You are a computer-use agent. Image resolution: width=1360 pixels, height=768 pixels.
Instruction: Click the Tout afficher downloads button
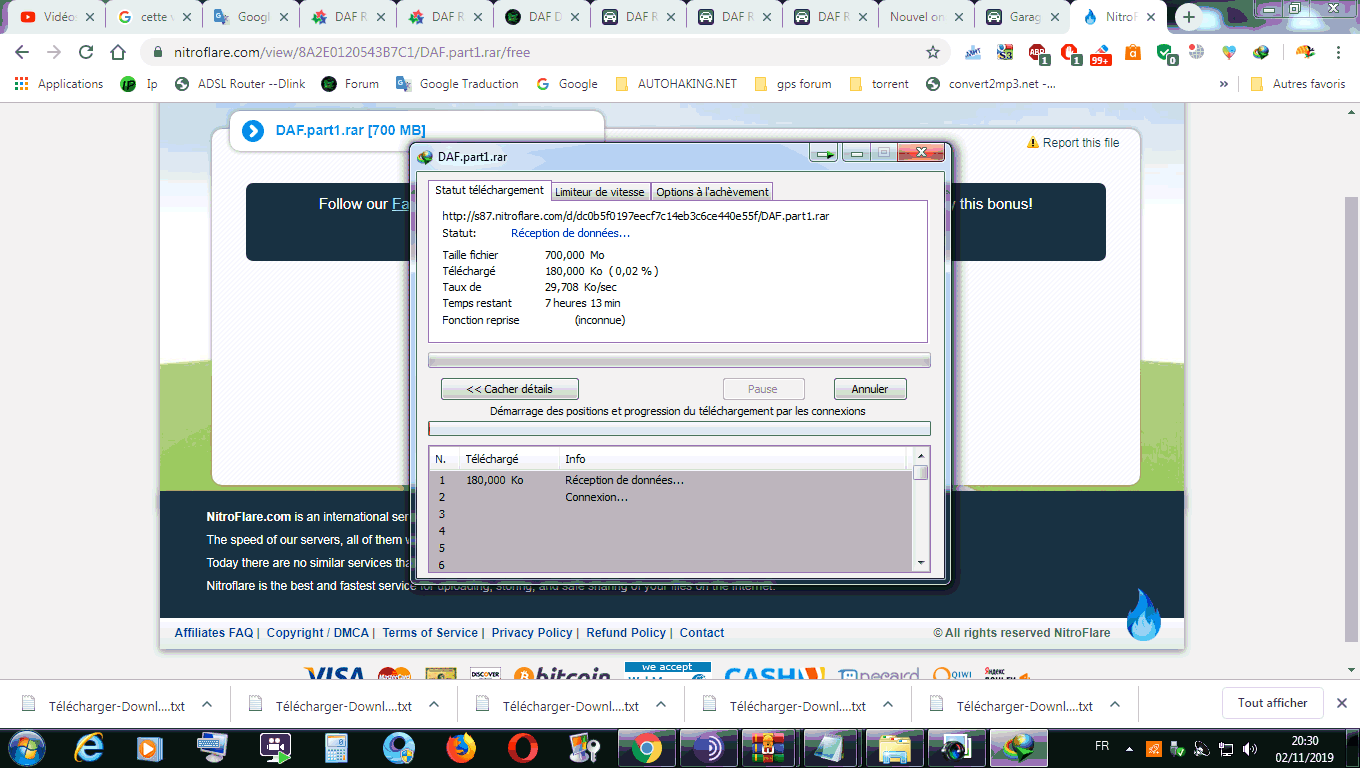(1272, 703)
